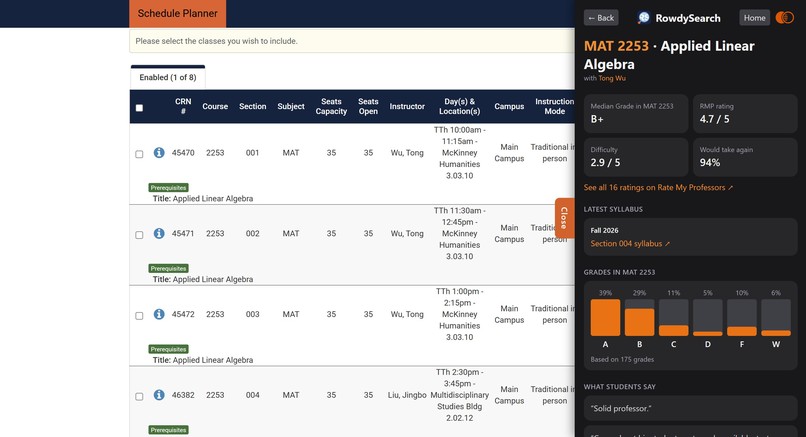Check the box for section 002

point(139,235)
